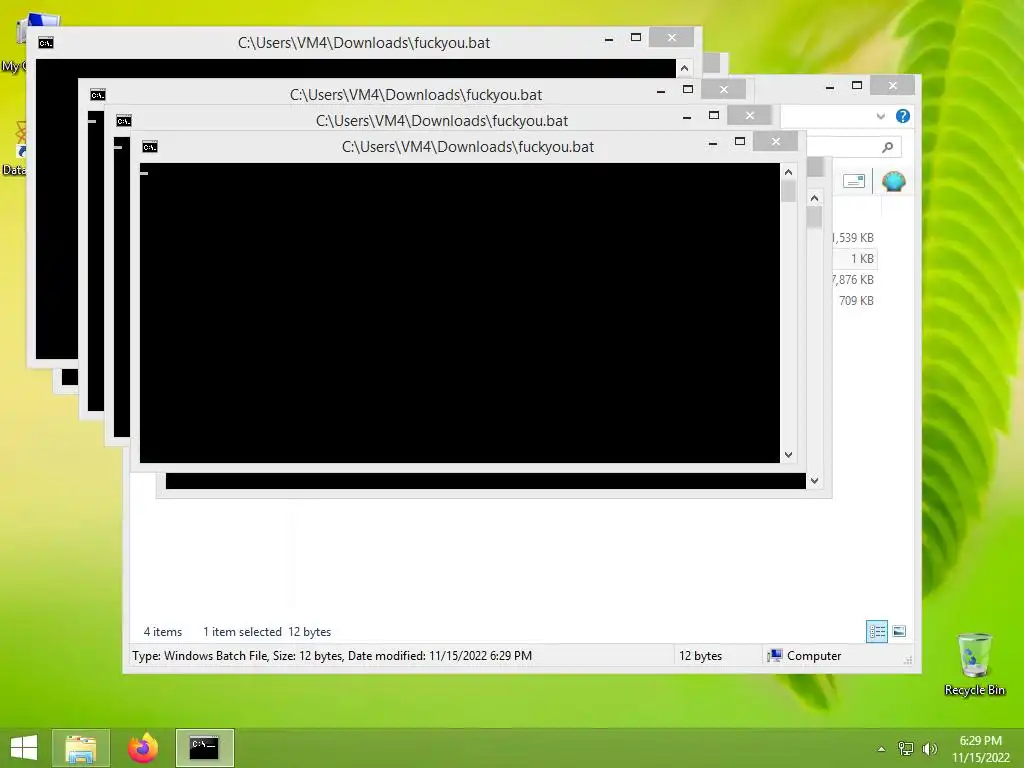
Task: Click the Computer status bar label
Action: pos(813,656)
